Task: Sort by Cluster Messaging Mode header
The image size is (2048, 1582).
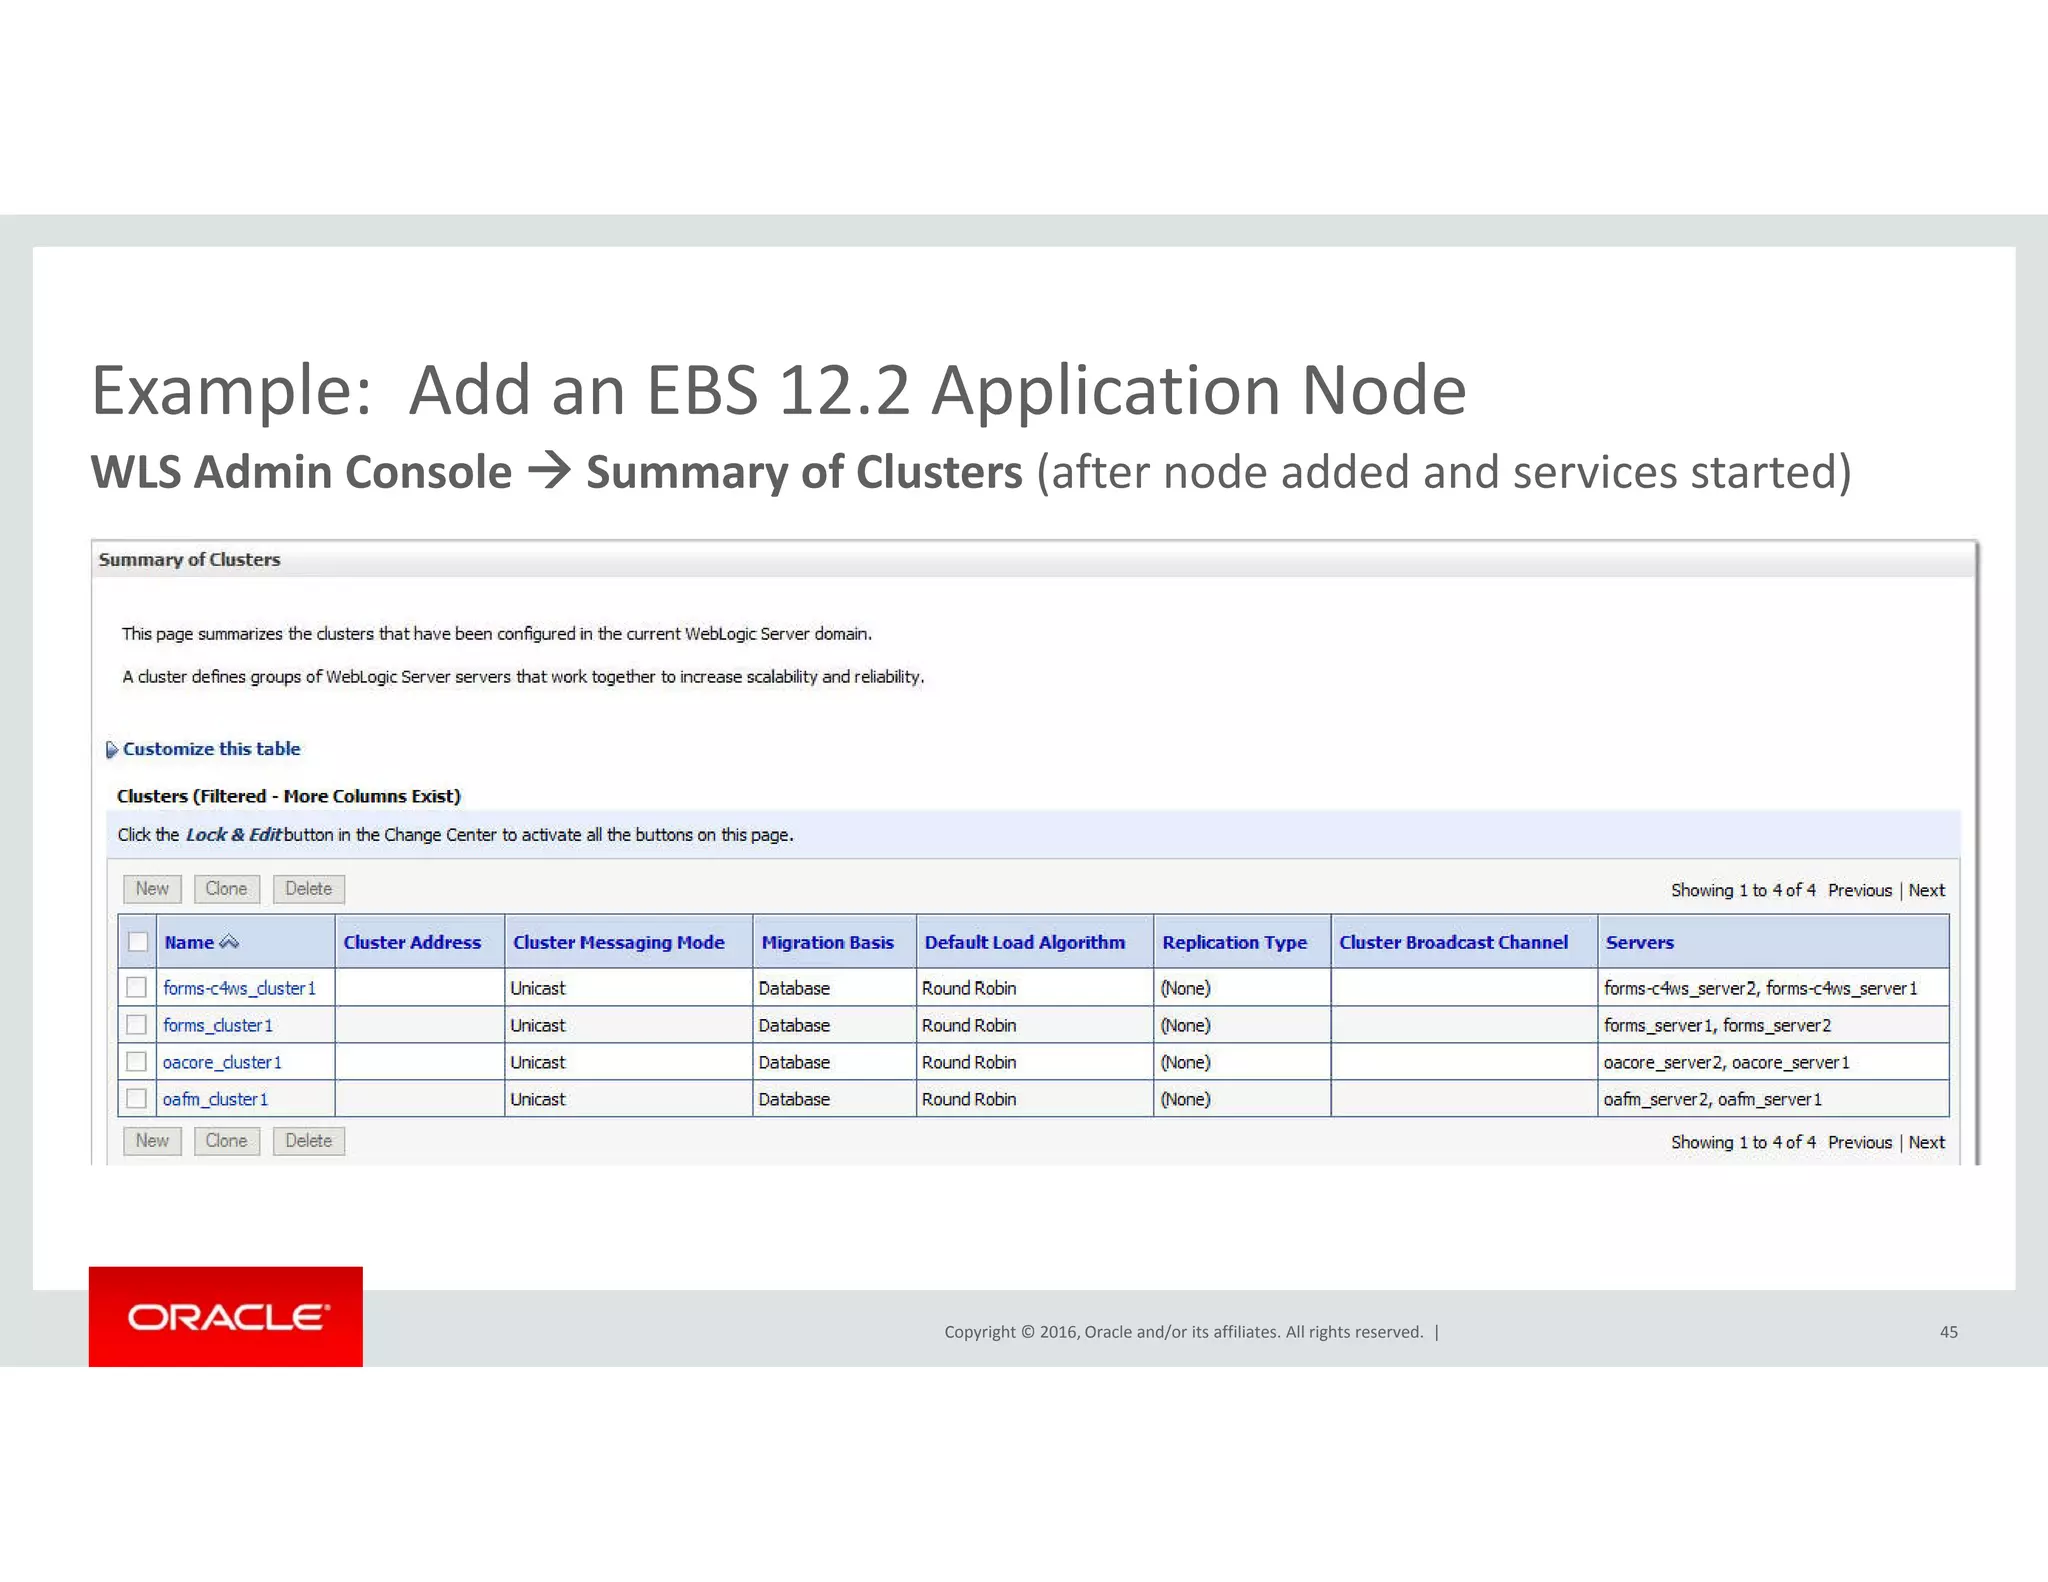Action: (618, 942)
